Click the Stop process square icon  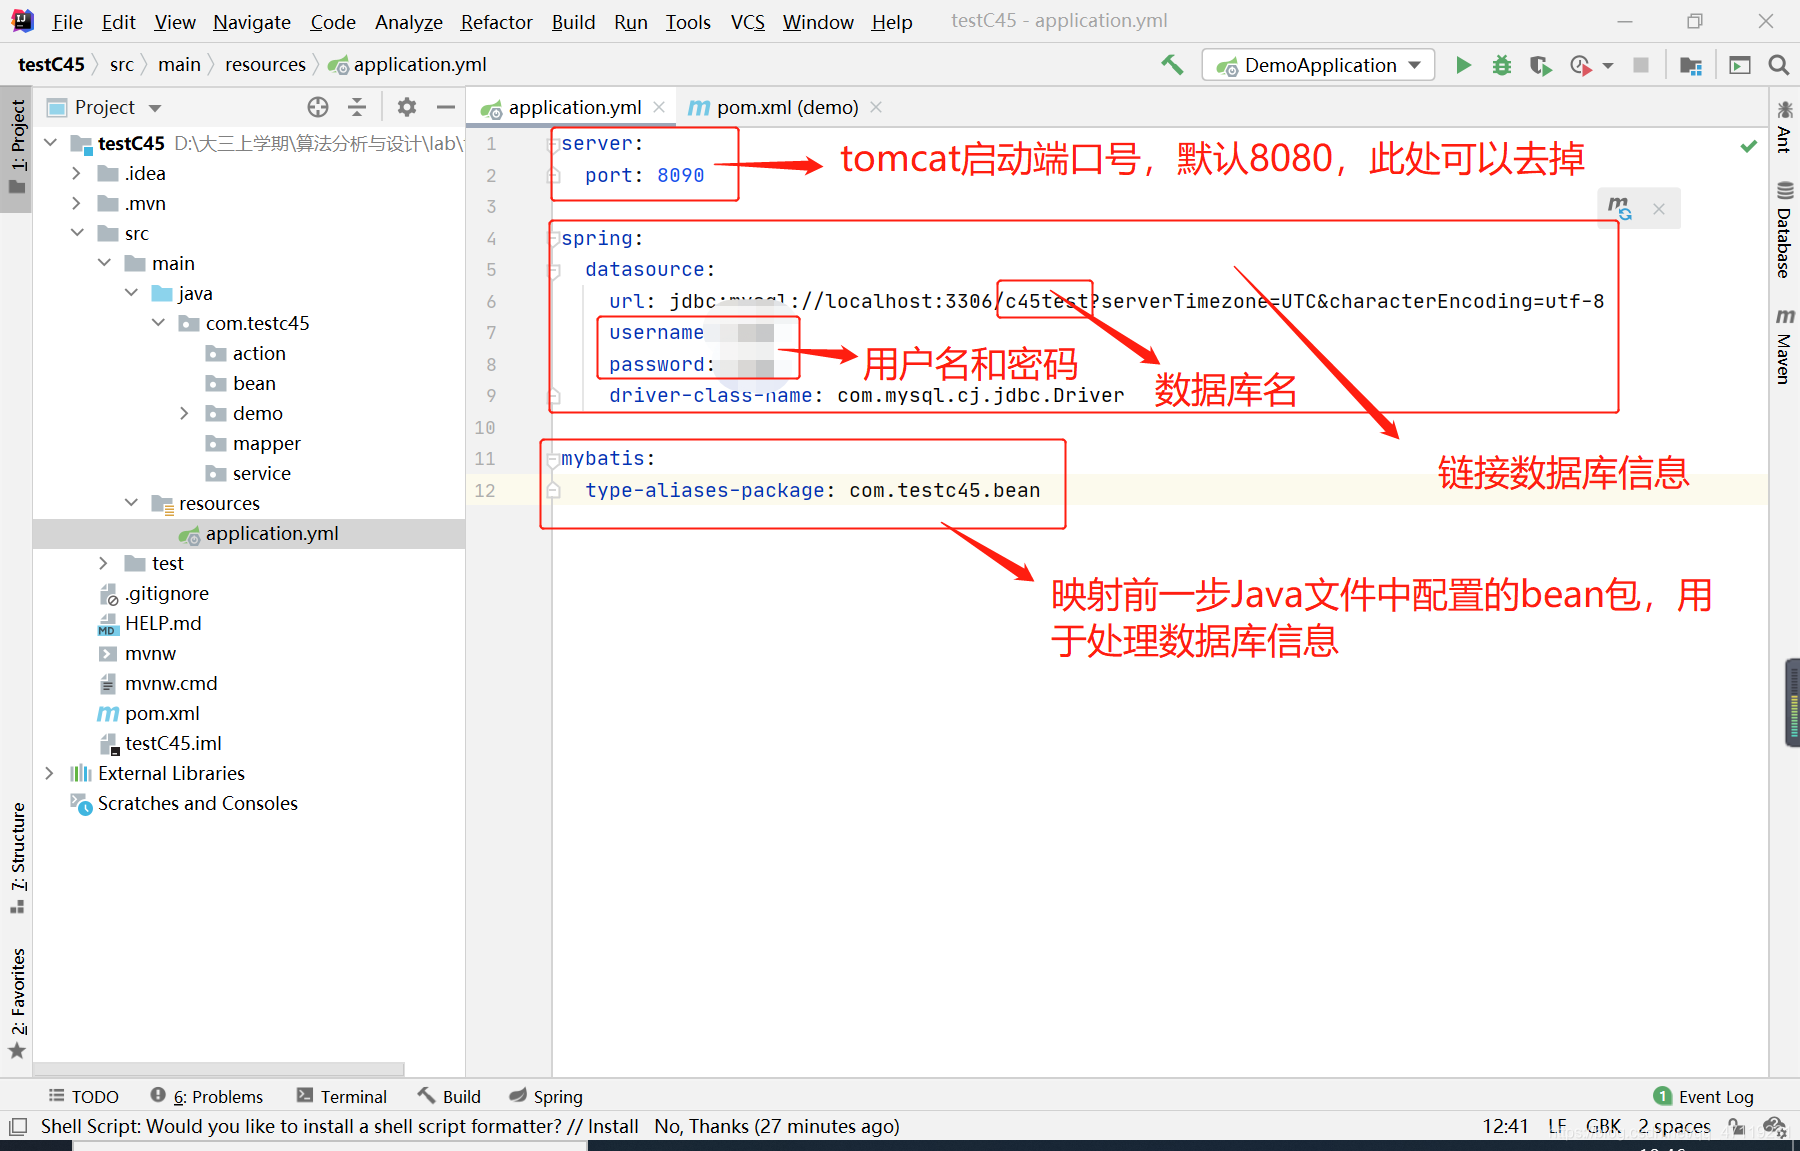tap(1641, 65)
